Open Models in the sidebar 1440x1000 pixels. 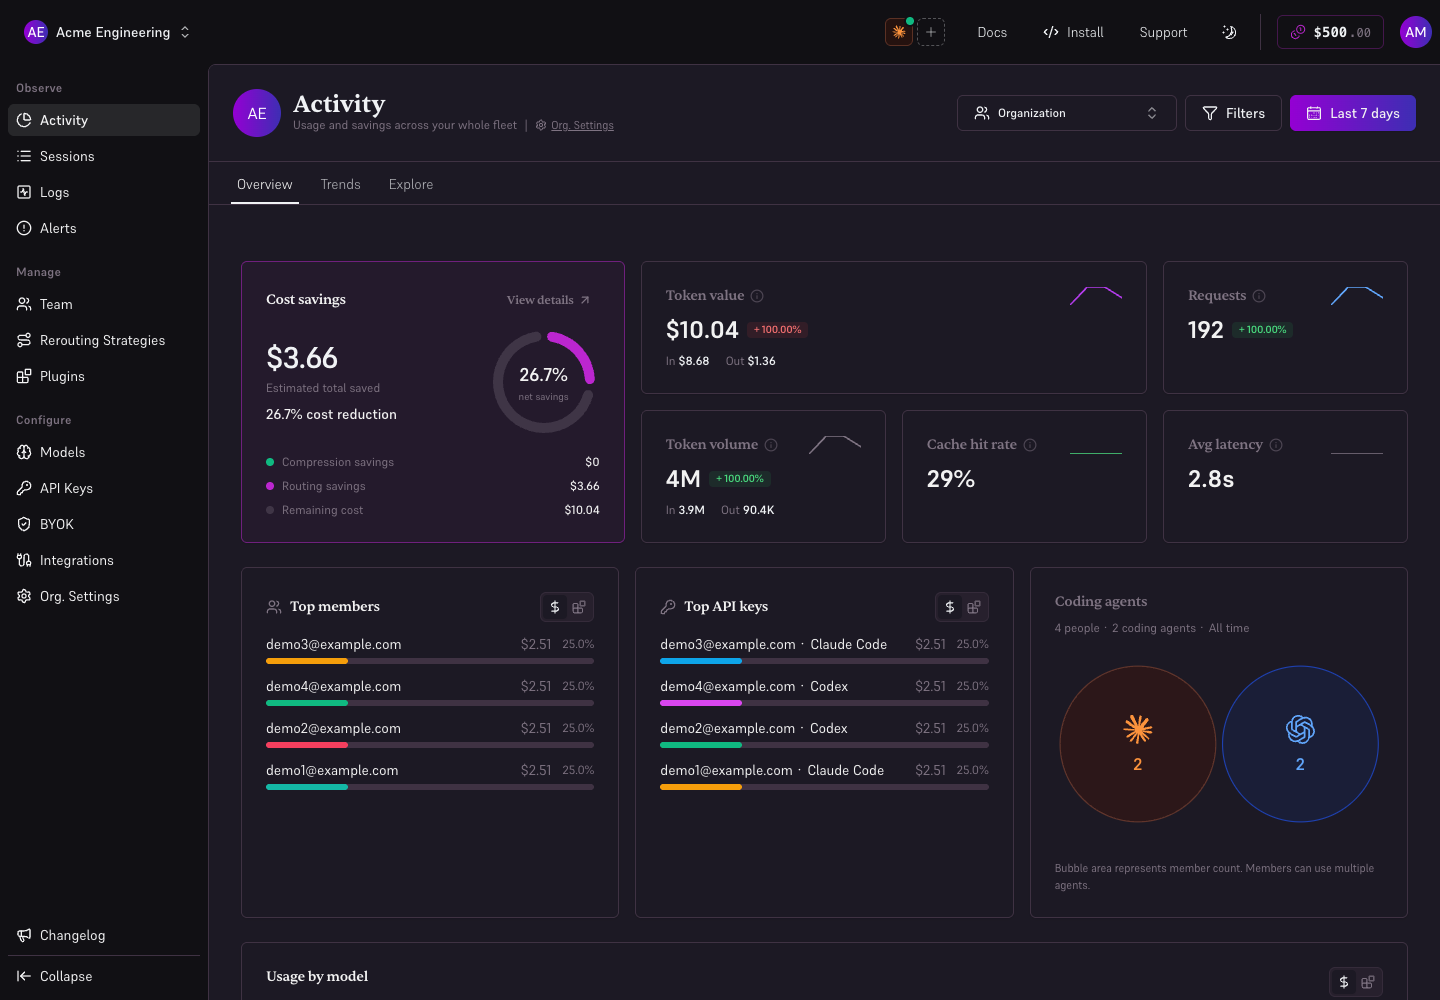pos(104,452)
